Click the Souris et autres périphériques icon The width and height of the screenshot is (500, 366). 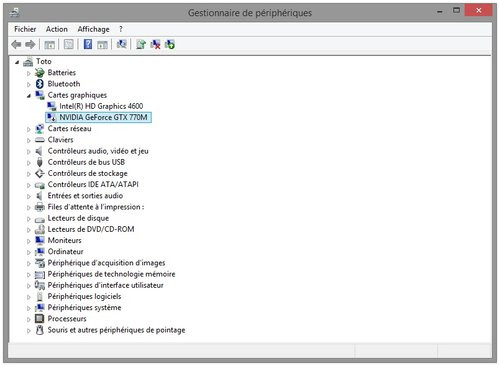[x=40, y=330]
